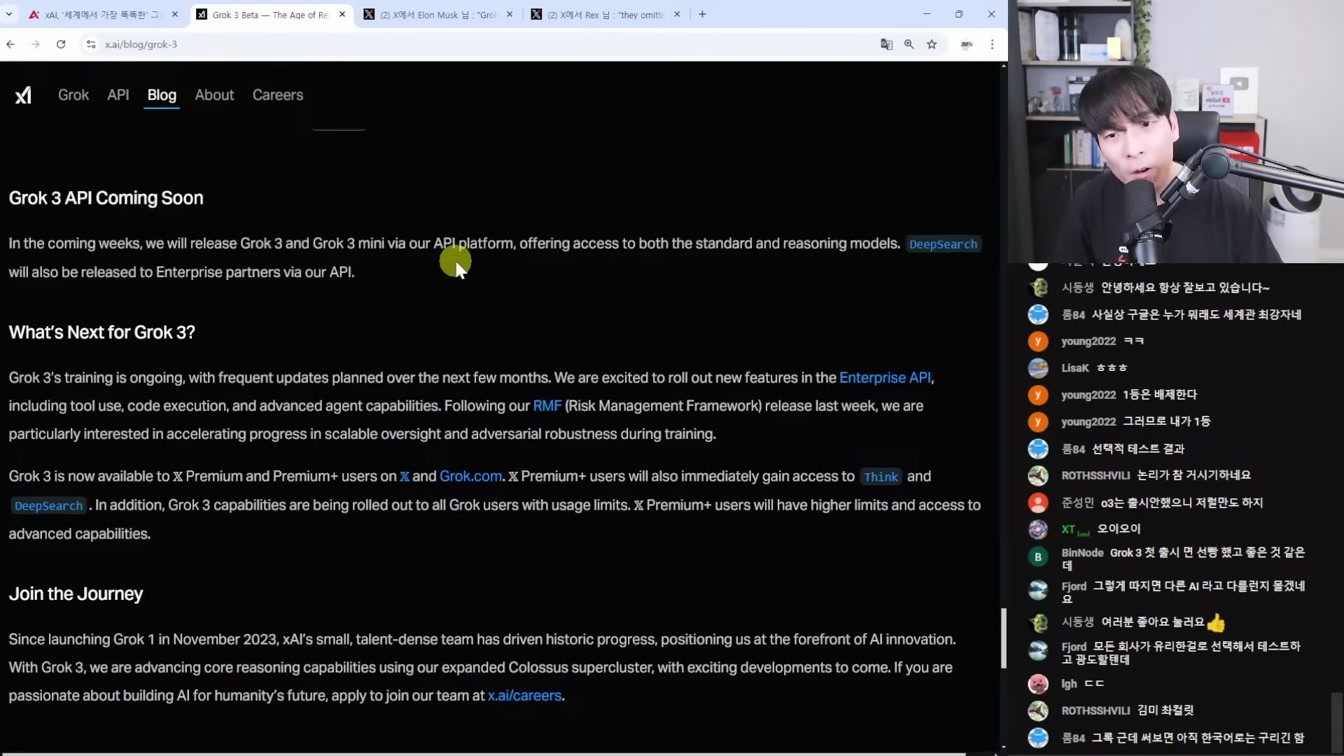Open the browser profile avatar

coord(967,44)
